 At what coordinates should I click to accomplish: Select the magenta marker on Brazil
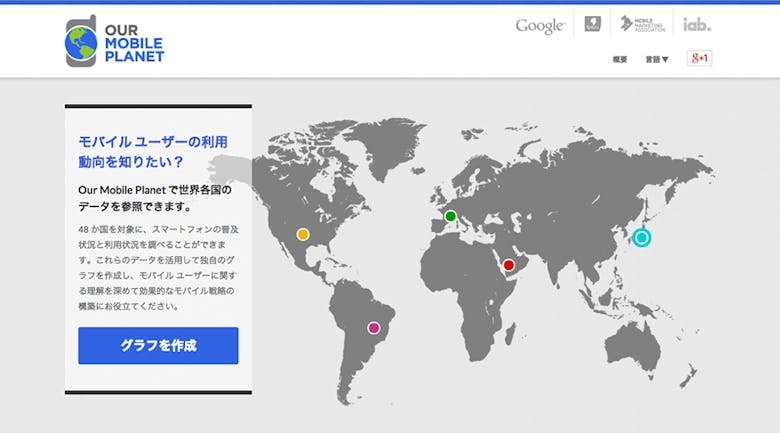point(374,327)
